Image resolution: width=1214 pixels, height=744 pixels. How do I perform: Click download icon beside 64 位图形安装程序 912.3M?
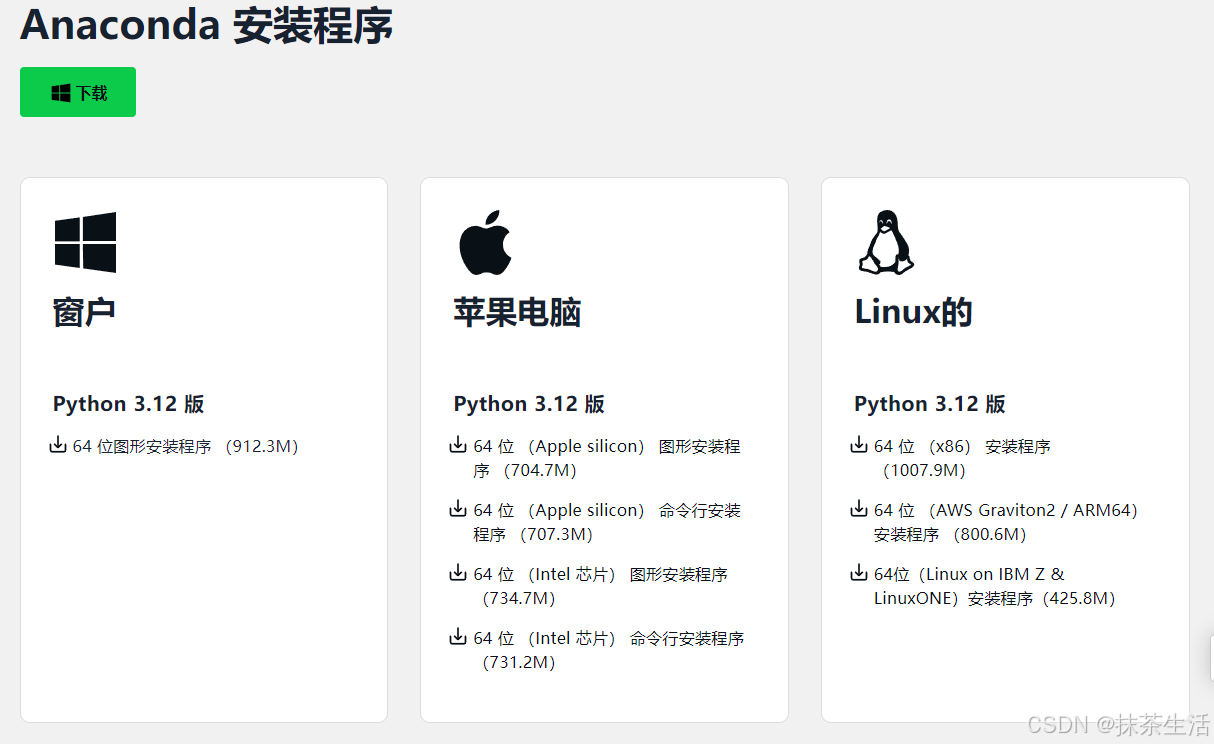(x=58, y=445)
